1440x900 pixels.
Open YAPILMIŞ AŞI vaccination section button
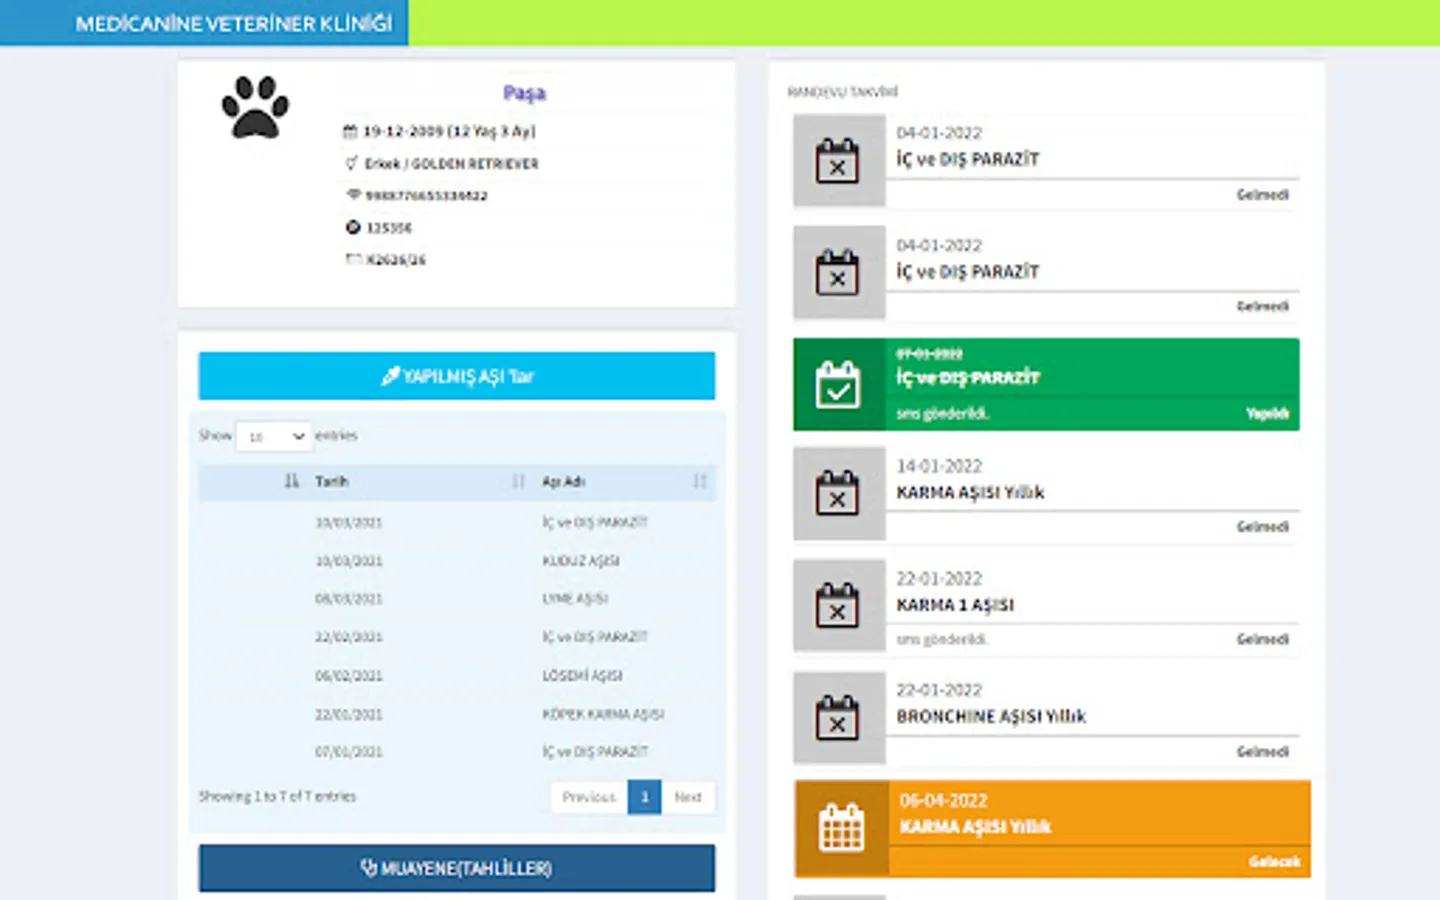[457, 376]
